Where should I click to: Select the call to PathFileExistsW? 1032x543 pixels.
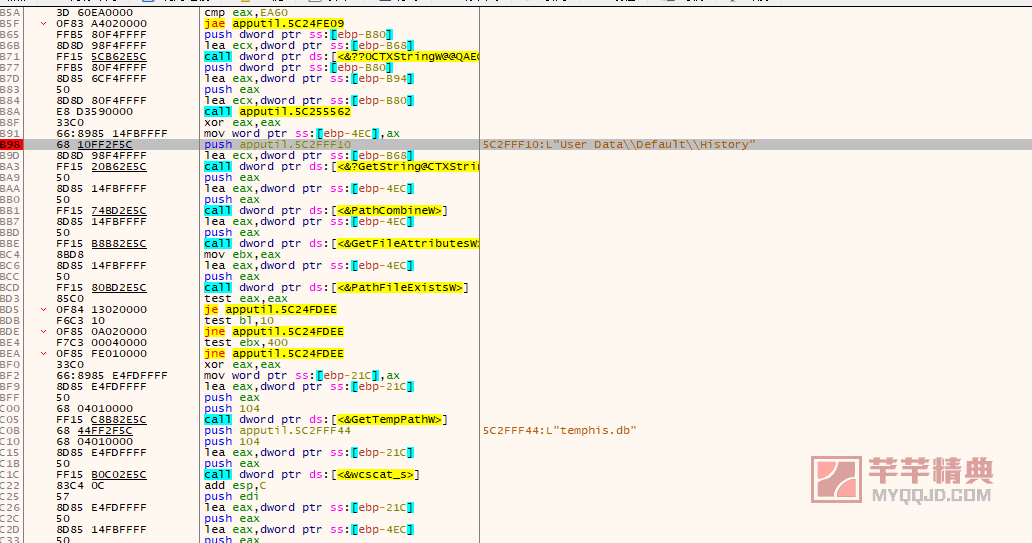coord(336,288)
